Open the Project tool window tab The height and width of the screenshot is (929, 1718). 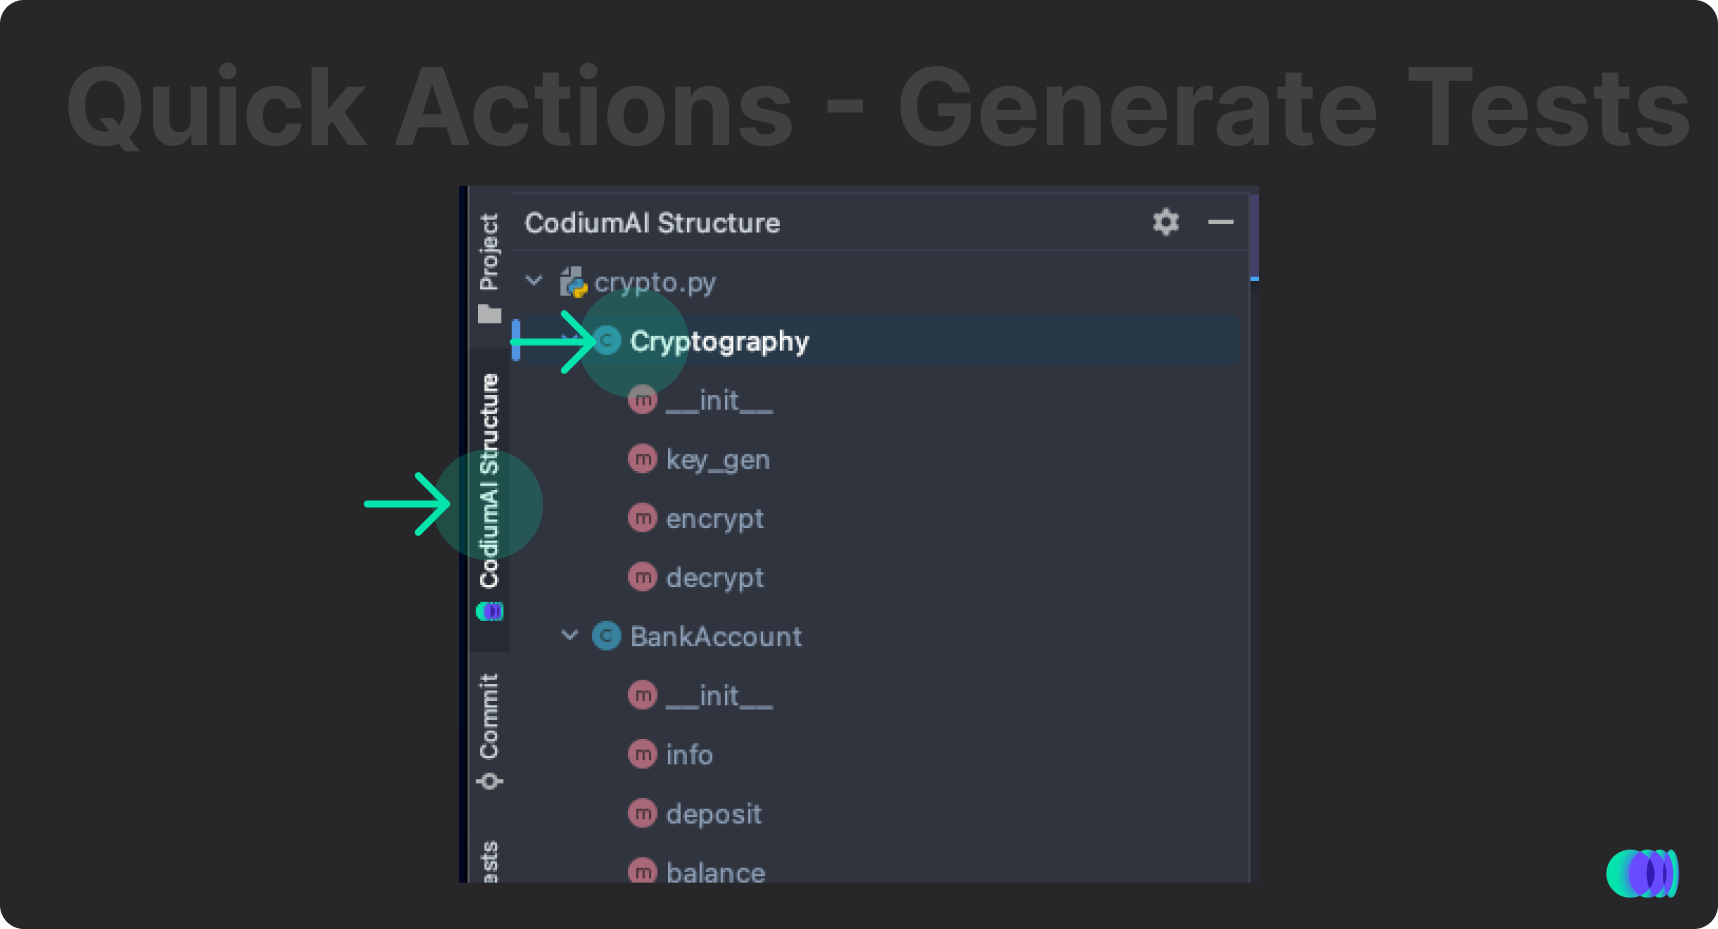point(489,251)
